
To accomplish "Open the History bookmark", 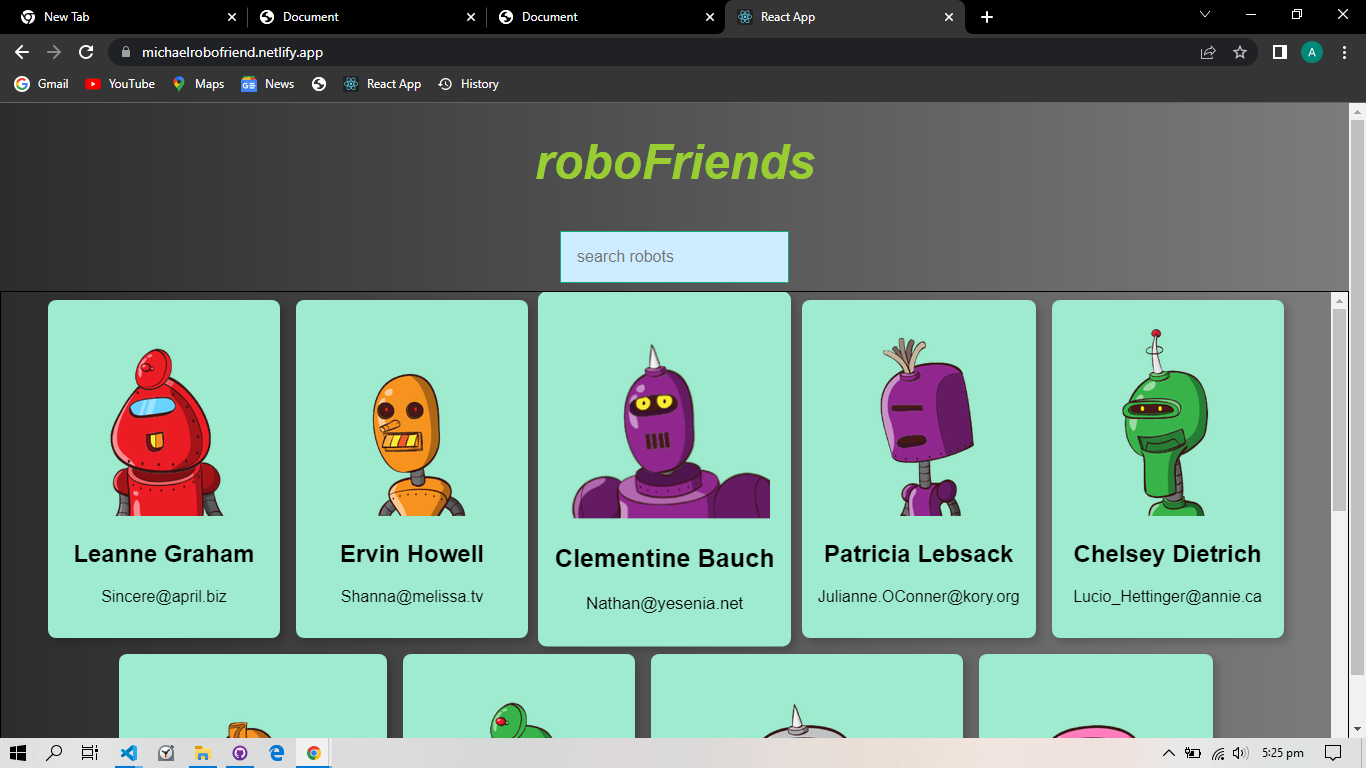I will click(x=468, y=84).
